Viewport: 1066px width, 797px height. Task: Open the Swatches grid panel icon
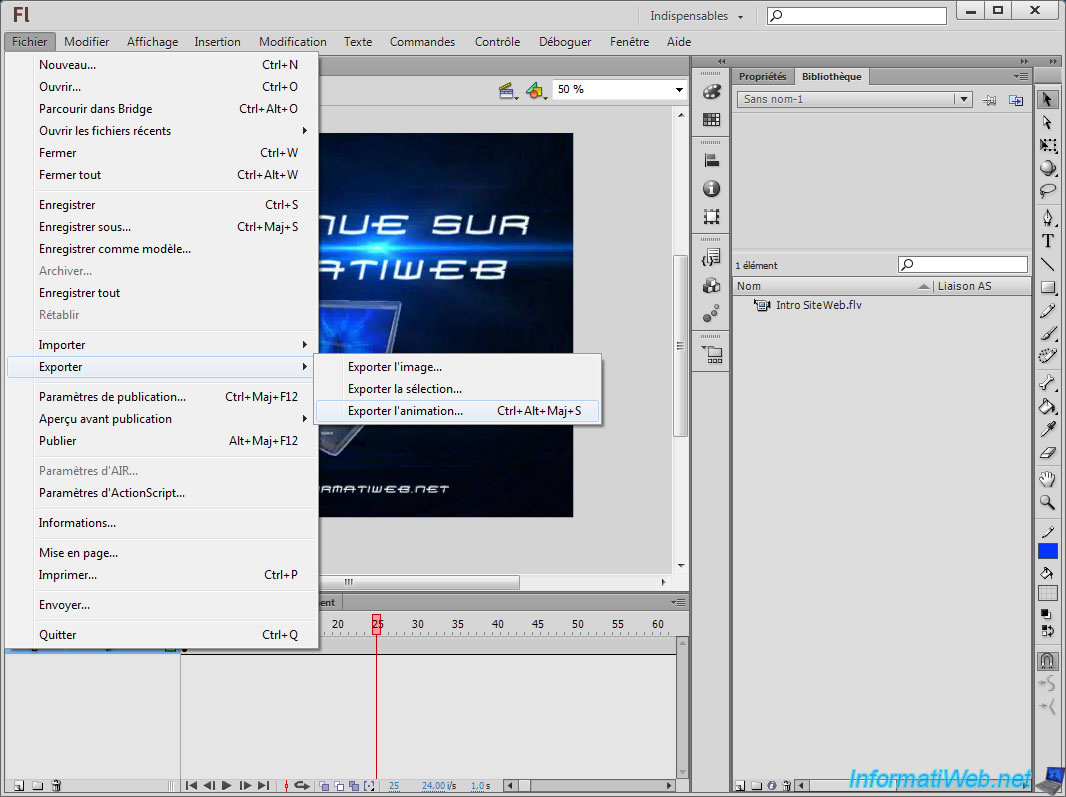[x=711, y=120]
